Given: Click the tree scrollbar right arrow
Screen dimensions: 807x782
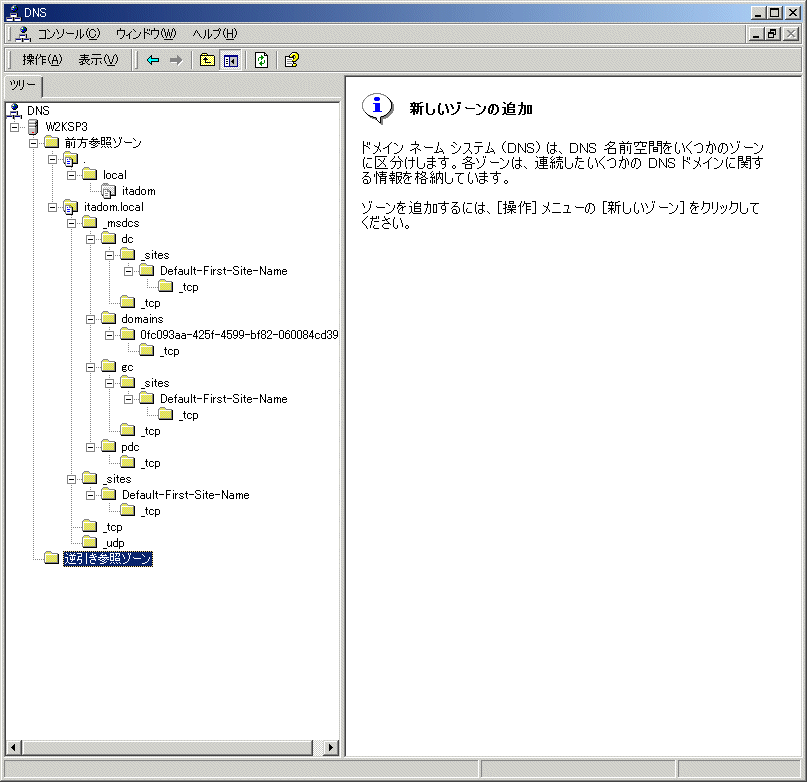Looking at the screenshot, I should point(330,748).
